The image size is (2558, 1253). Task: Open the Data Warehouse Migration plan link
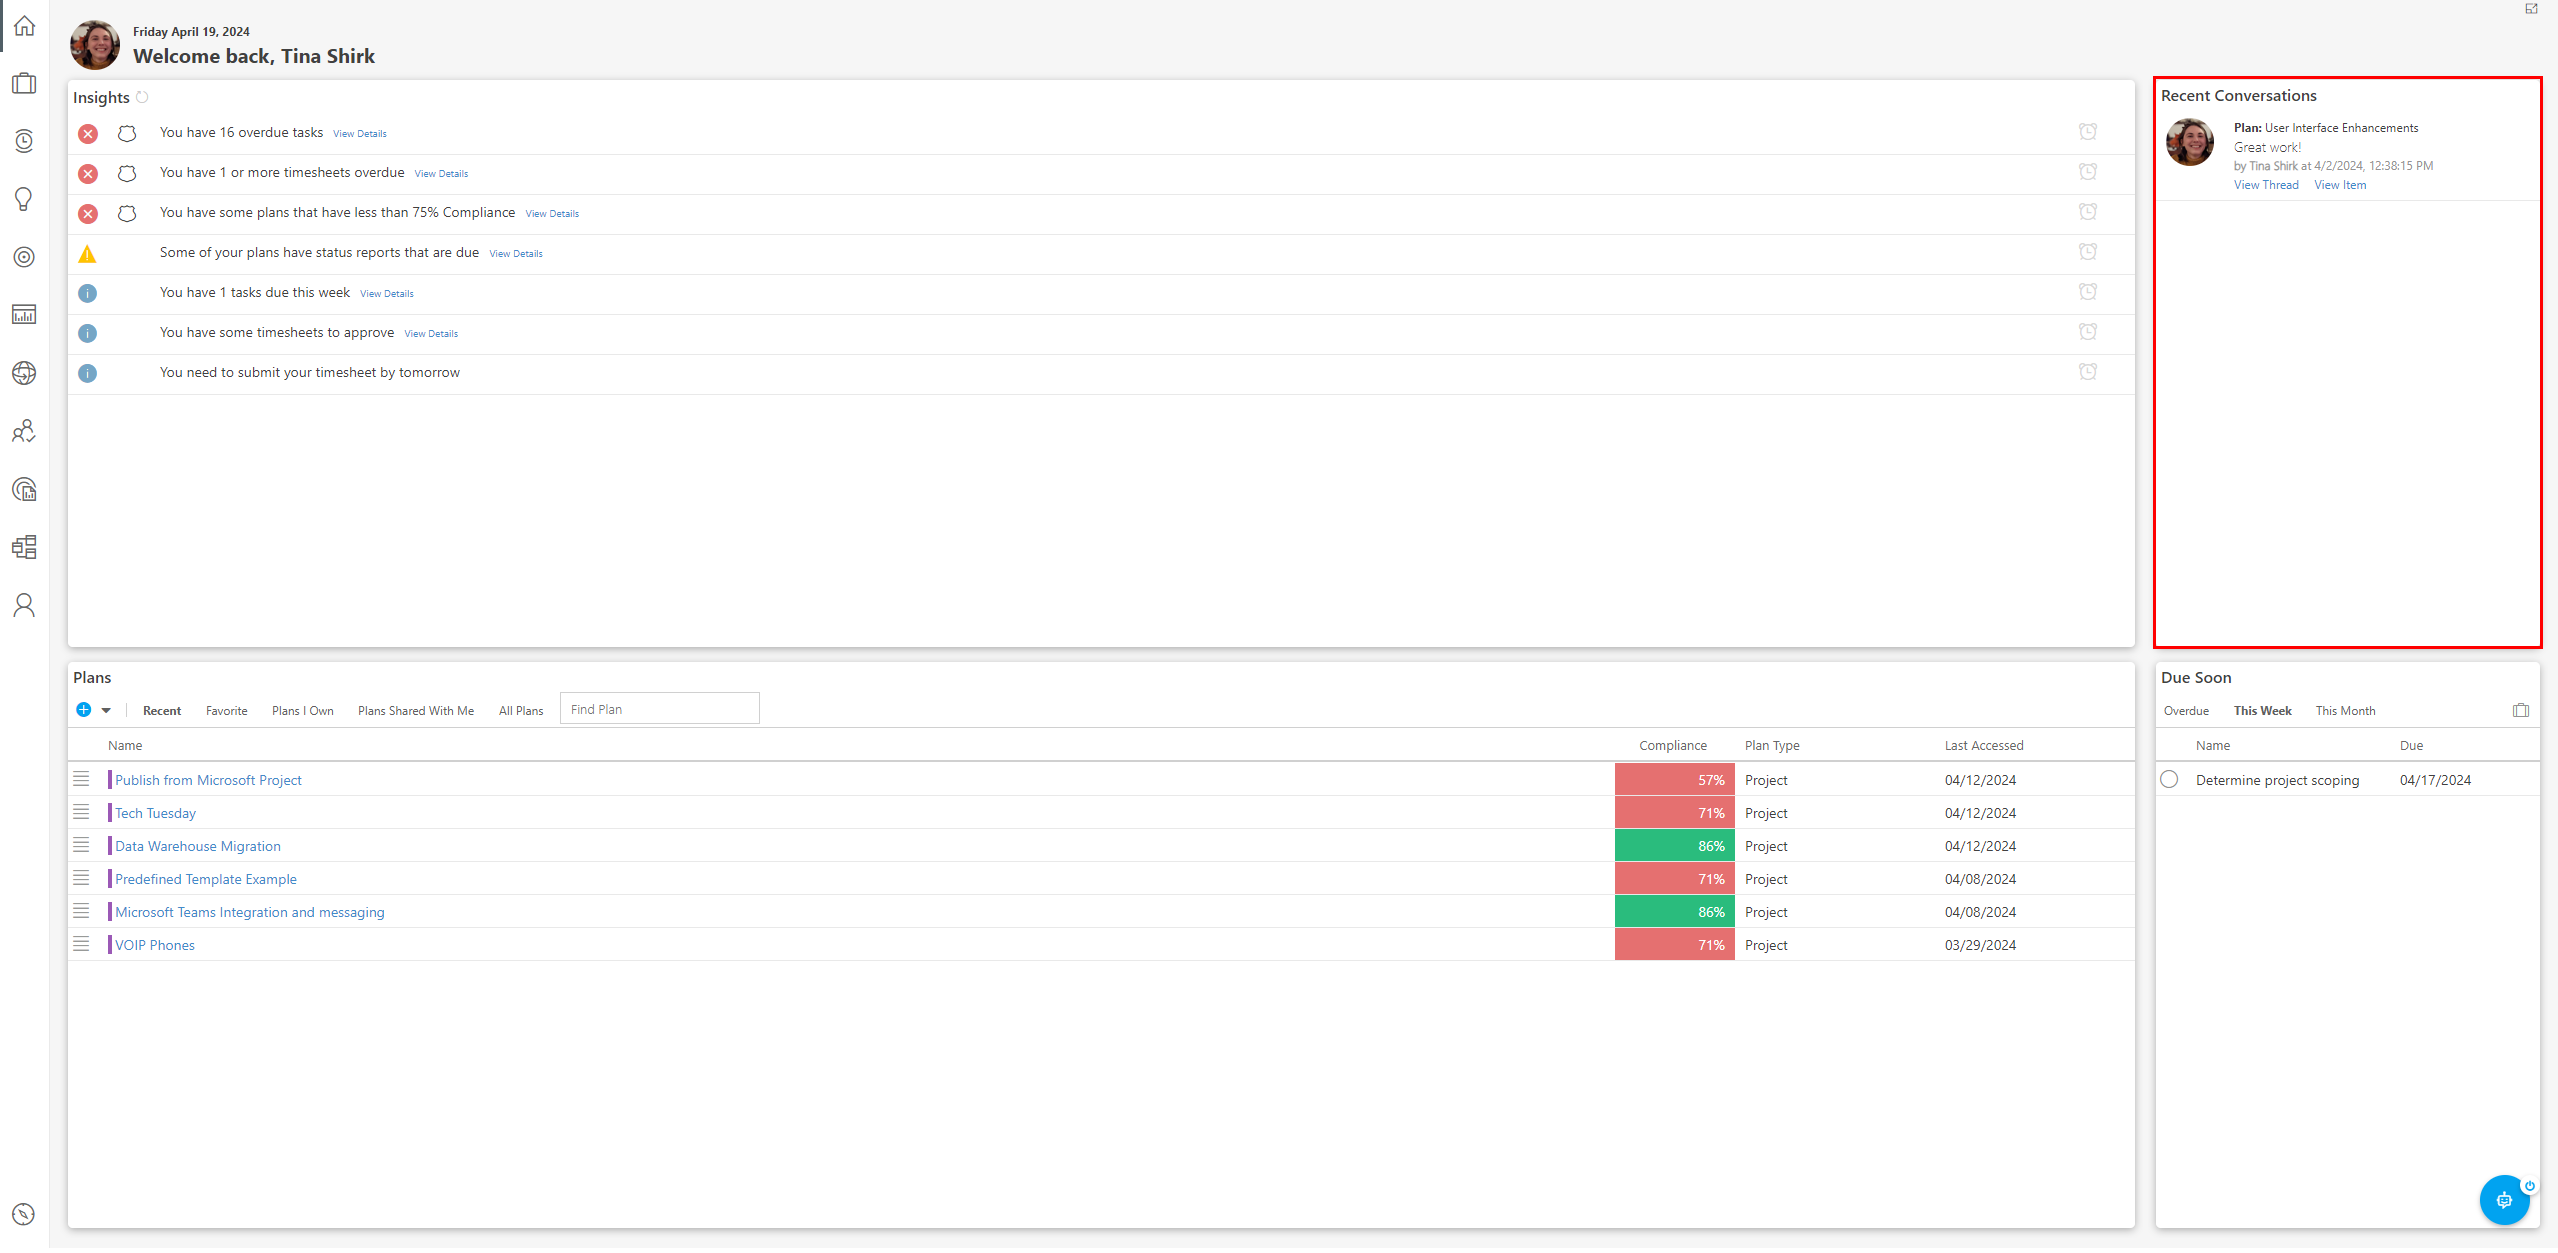click(x=198, y=846)
